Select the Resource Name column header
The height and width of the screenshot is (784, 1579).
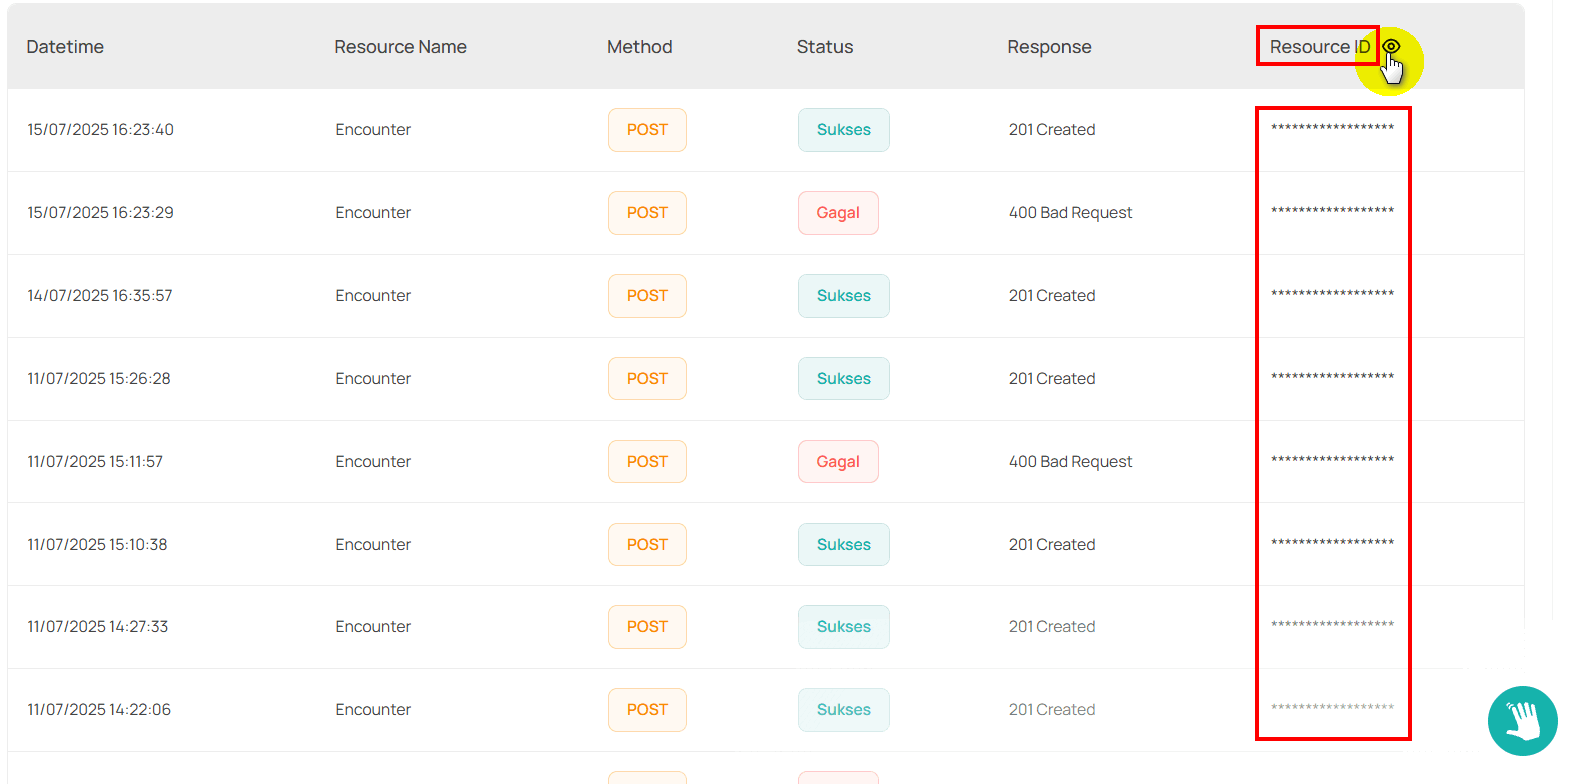tap(400, 47)
